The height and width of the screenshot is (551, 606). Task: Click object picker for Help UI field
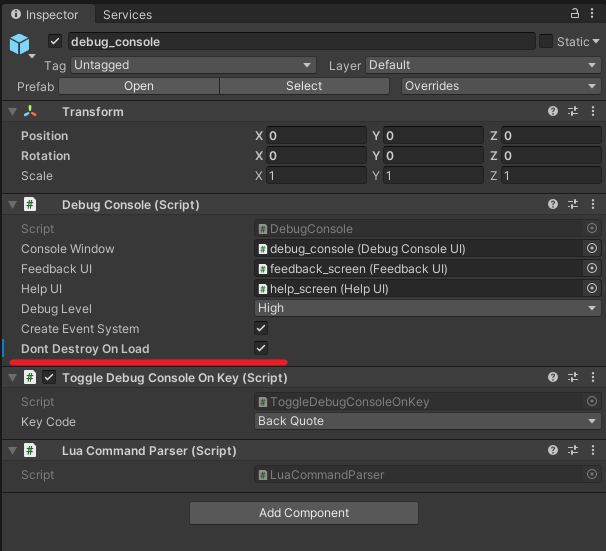point(592,289)
